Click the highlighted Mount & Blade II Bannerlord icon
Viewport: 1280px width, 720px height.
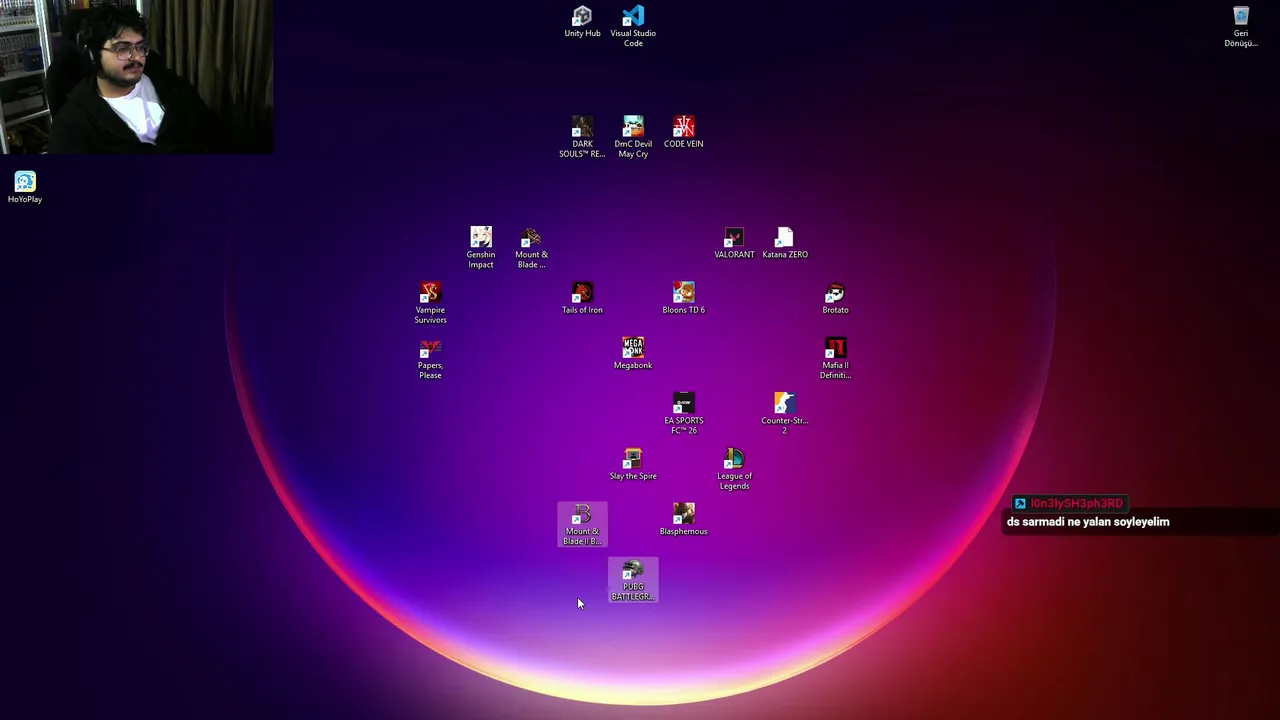click(582, 525)
